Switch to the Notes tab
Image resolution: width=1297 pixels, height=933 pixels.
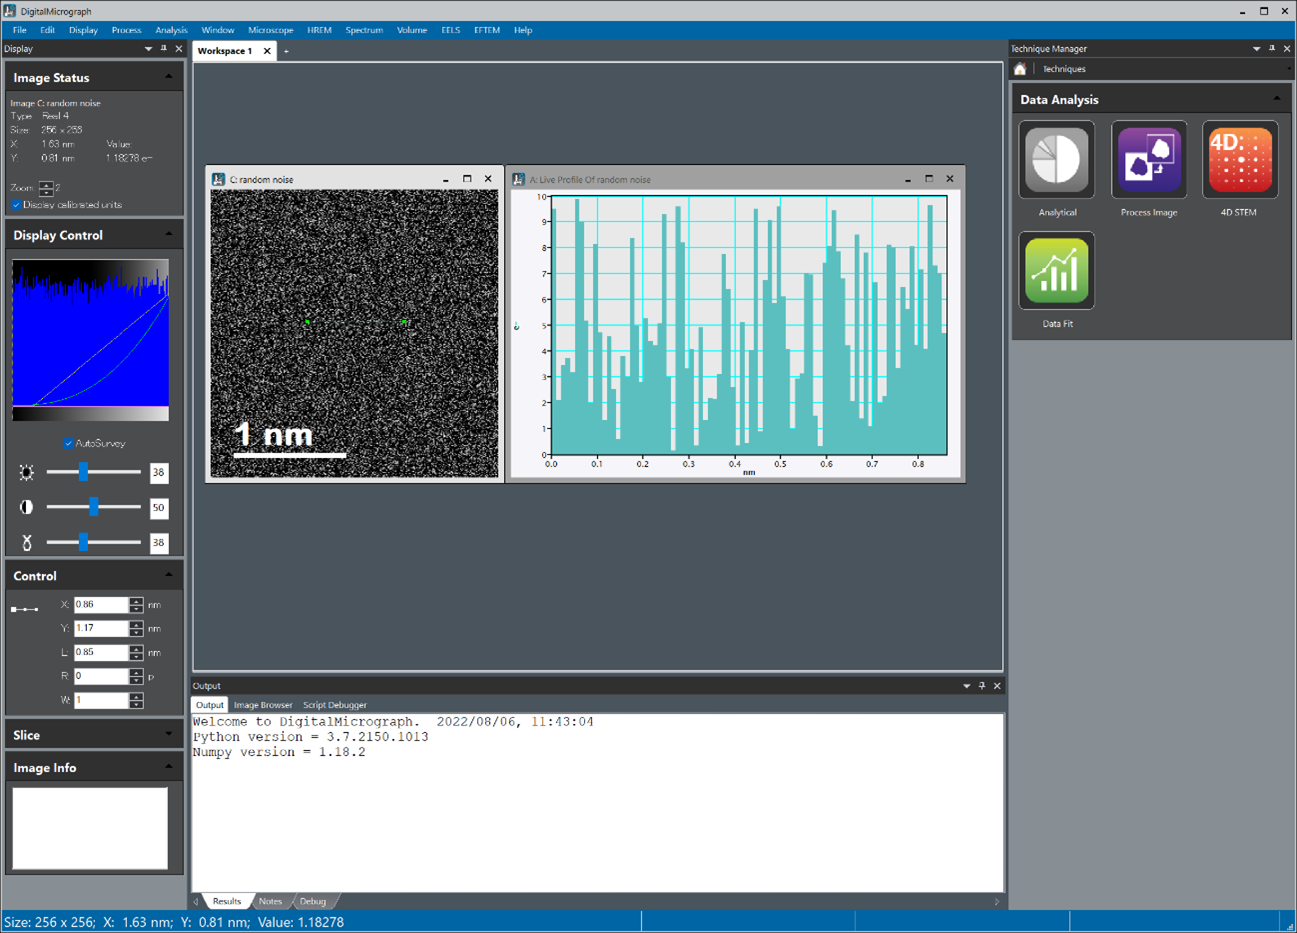point(270,901)
